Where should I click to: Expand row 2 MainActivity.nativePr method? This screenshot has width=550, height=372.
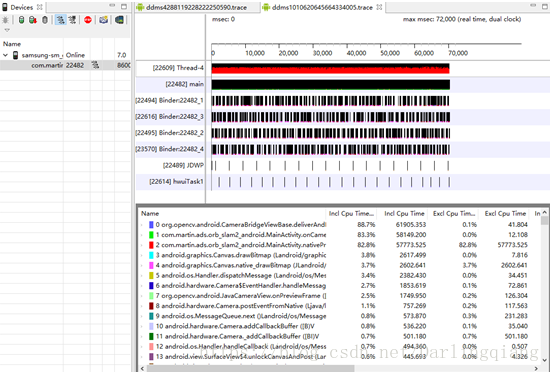tap(142, 245)
